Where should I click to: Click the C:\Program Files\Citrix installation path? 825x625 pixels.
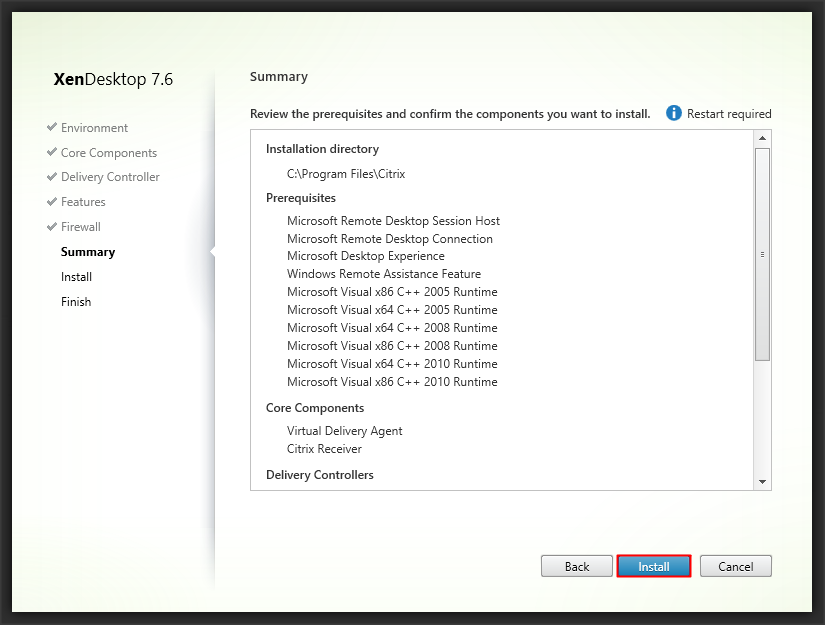pyautogui.click(x=345, y=174)
